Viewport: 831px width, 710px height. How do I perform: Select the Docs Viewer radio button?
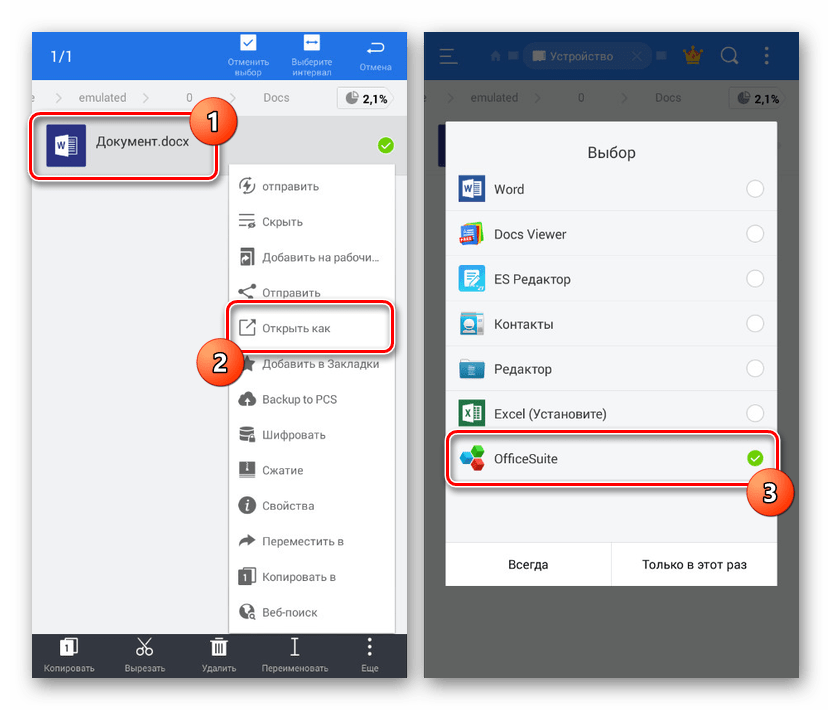click(755, 234)
